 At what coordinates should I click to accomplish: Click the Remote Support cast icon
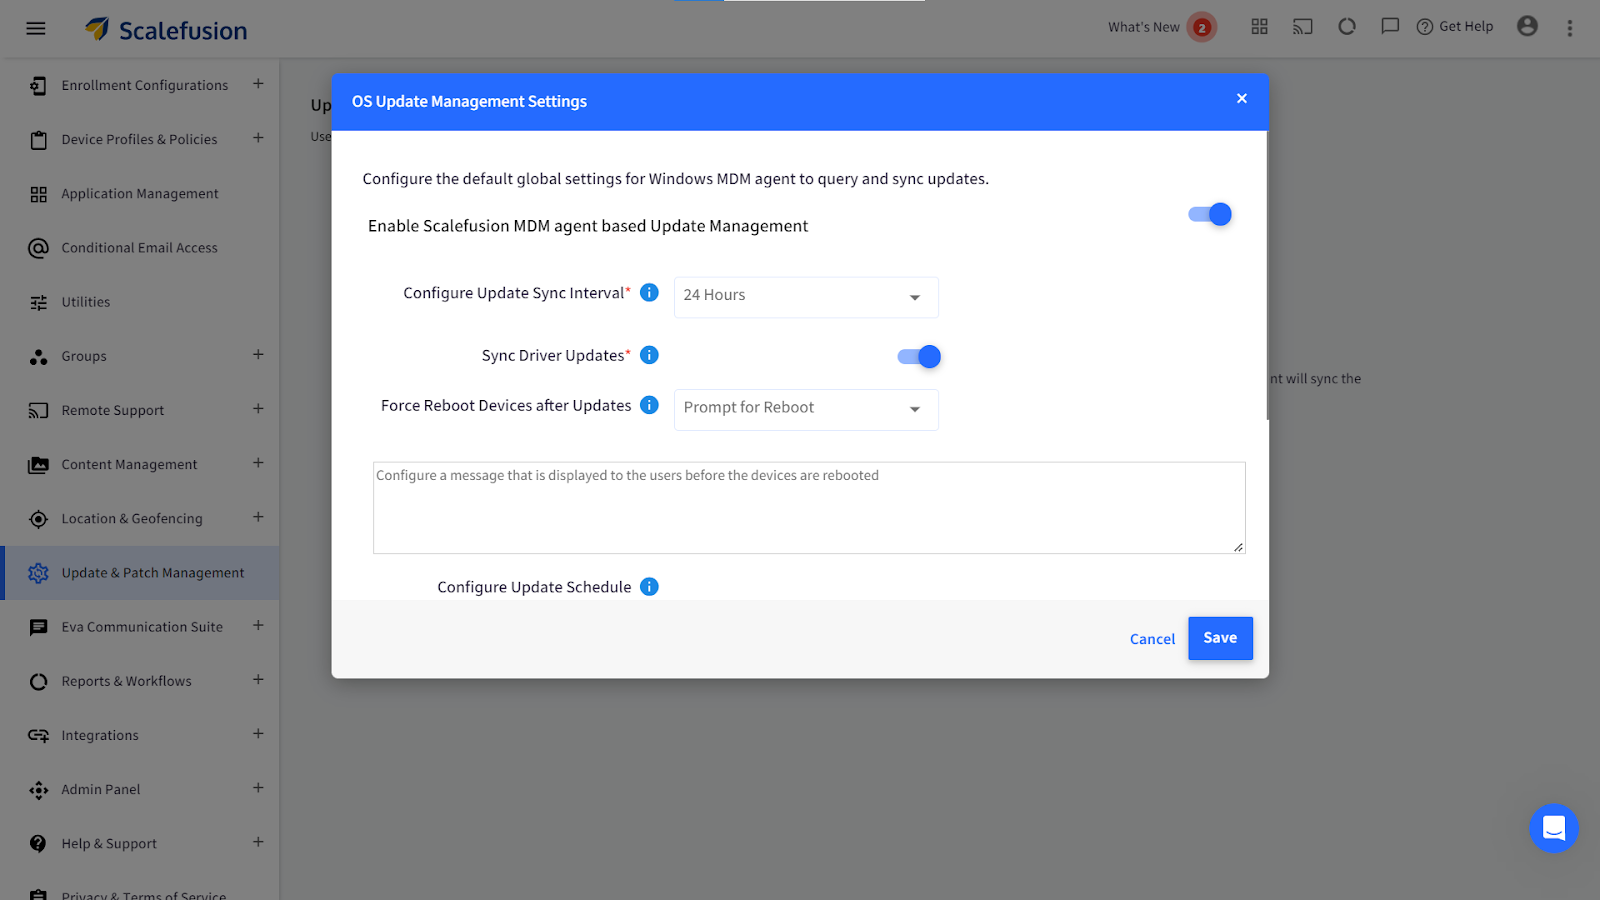coord(38,410)
